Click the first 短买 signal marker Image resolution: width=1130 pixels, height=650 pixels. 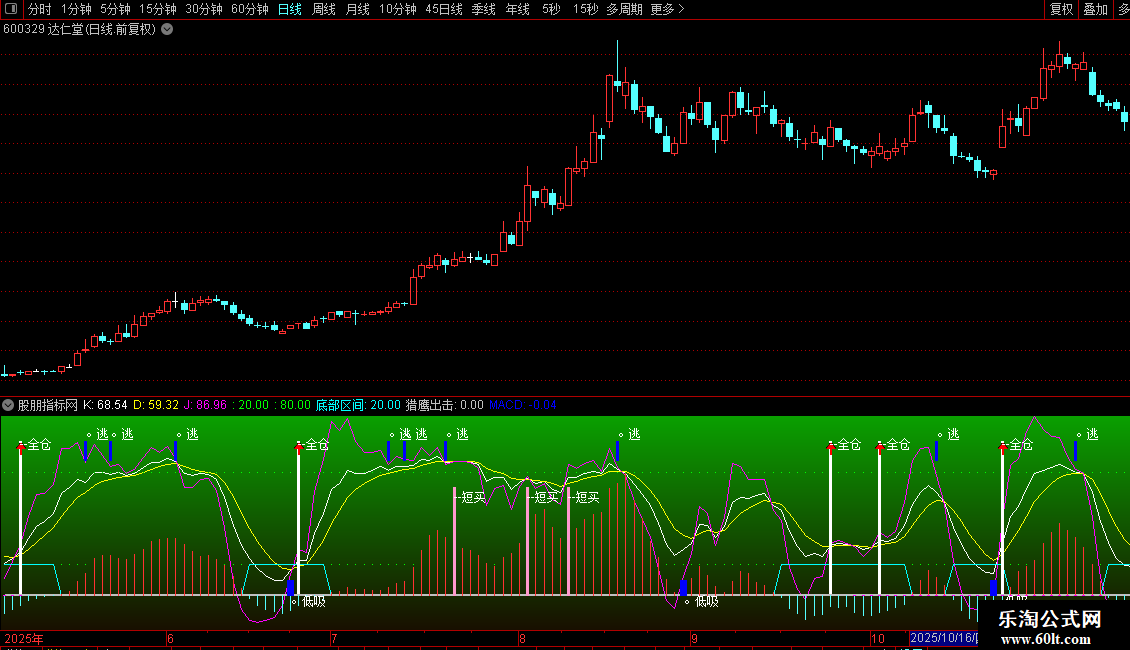(474, 497)
